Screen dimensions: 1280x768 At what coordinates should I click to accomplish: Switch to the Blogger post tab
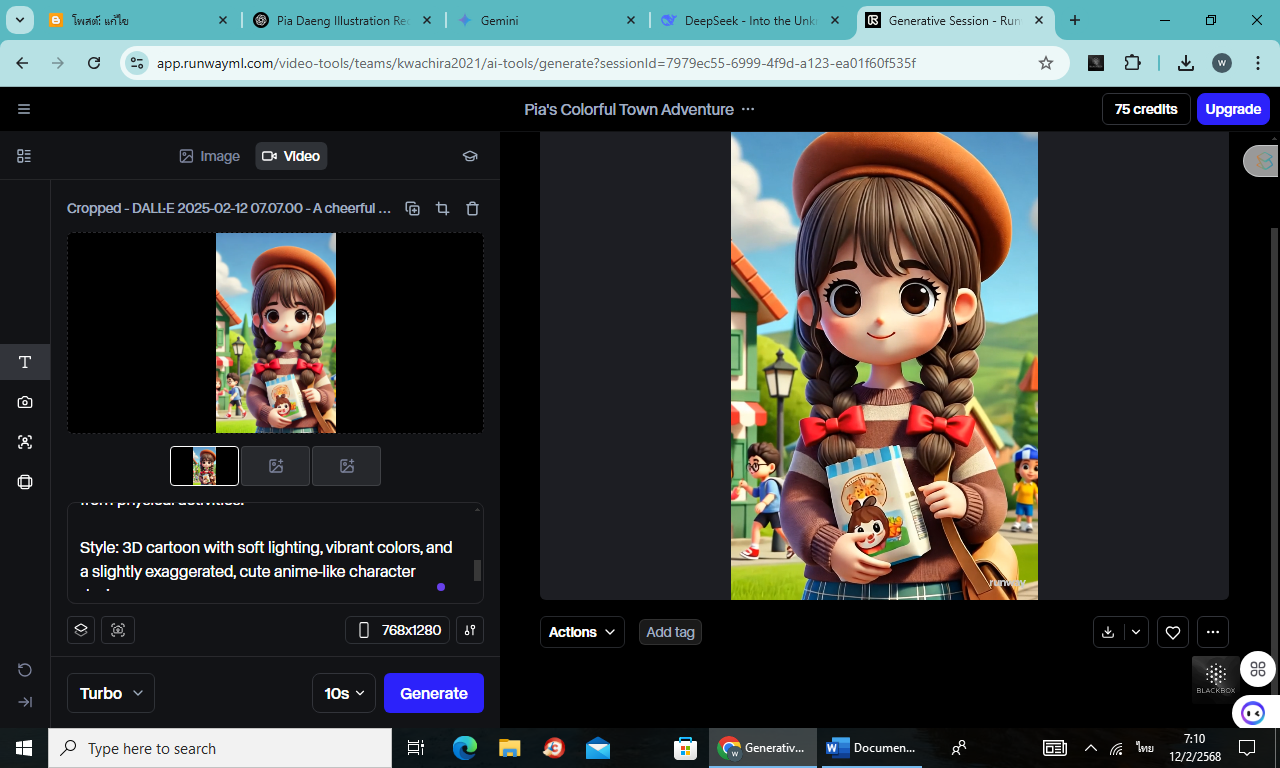pyautogui.click(x=138, y=20)
